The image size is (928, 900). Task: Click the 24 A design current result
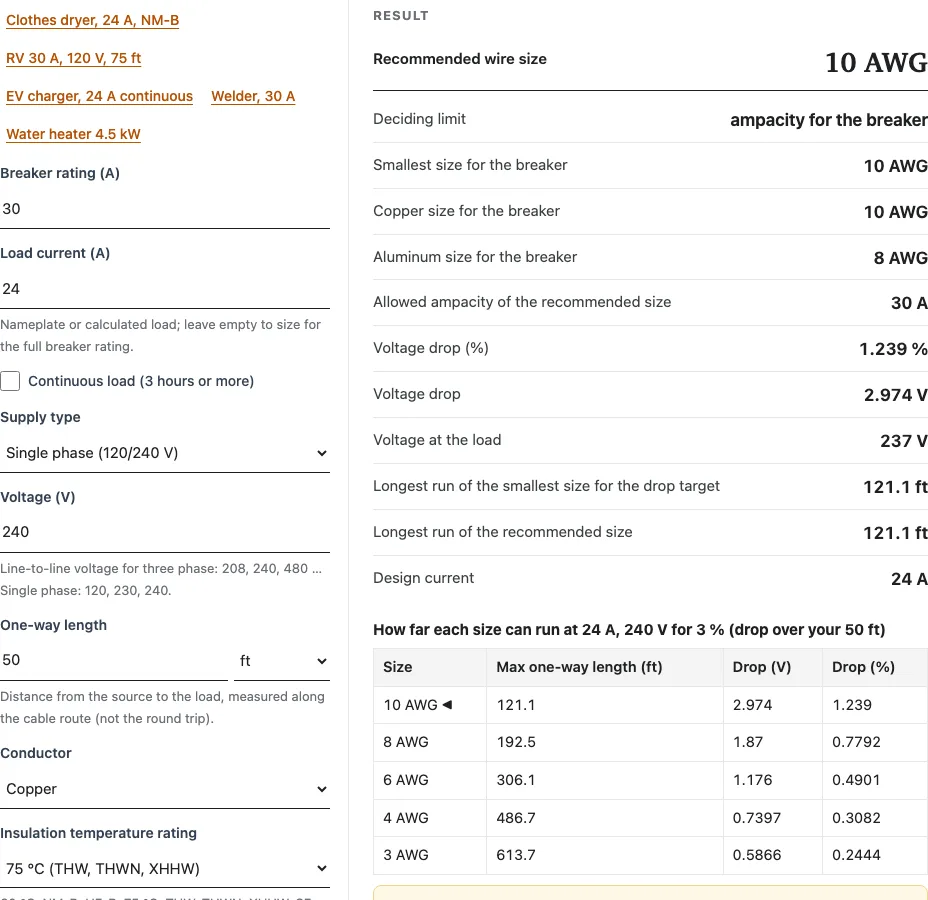[909, 579]
